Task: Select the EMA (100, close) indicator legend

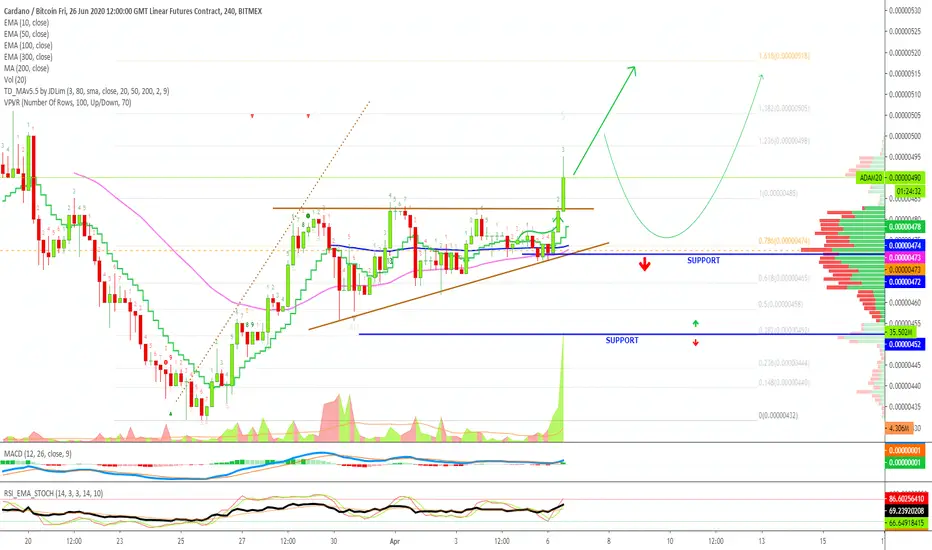Action: coord(28,45)
